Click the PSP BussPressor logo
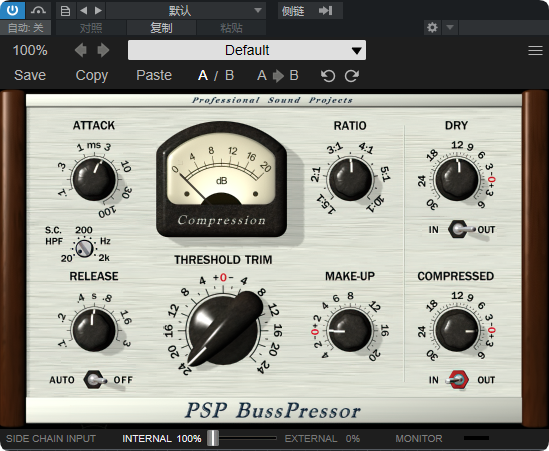549x451 pixels. pyautogui.click(x=272, y=410)
